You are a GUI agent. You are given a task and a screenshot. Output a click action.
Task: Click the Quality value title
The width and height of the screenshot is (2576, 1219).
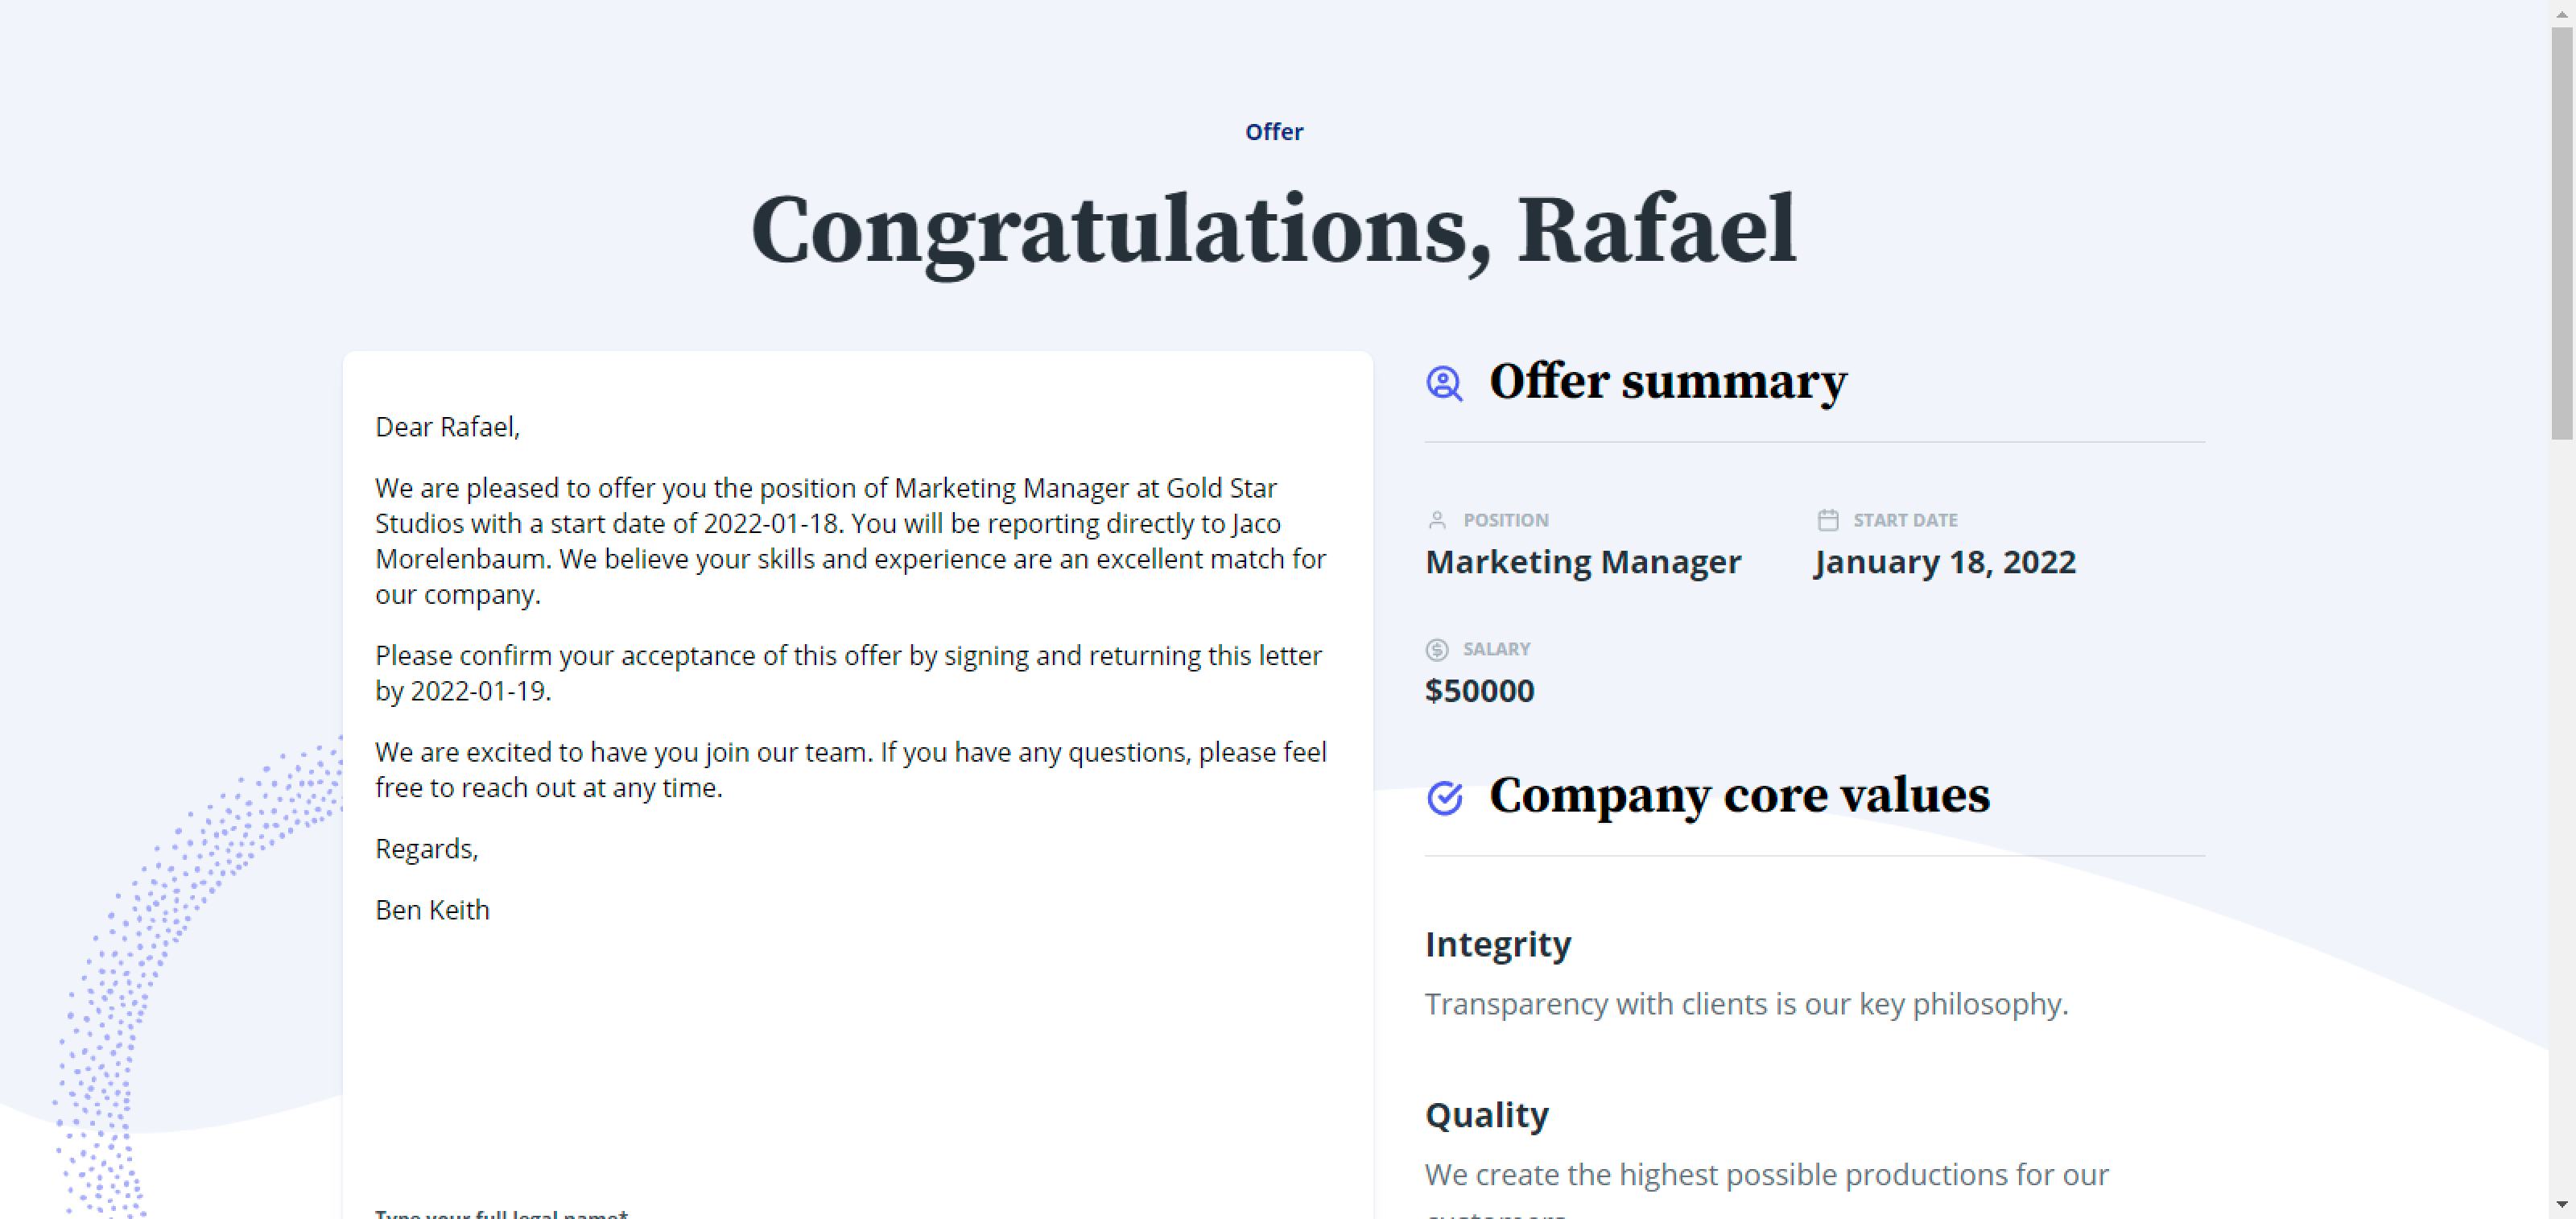1486,1115
